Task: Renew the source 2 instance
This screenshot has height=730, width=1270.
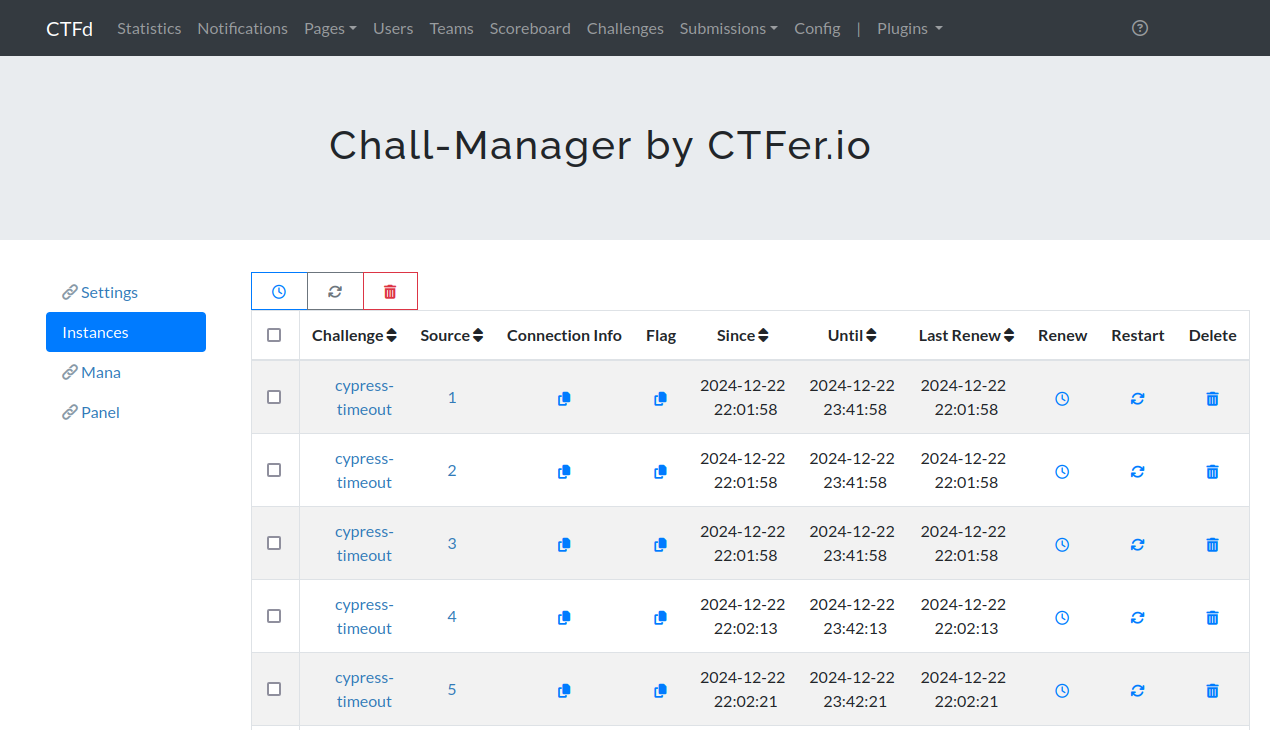Action: click(1062, 471)
